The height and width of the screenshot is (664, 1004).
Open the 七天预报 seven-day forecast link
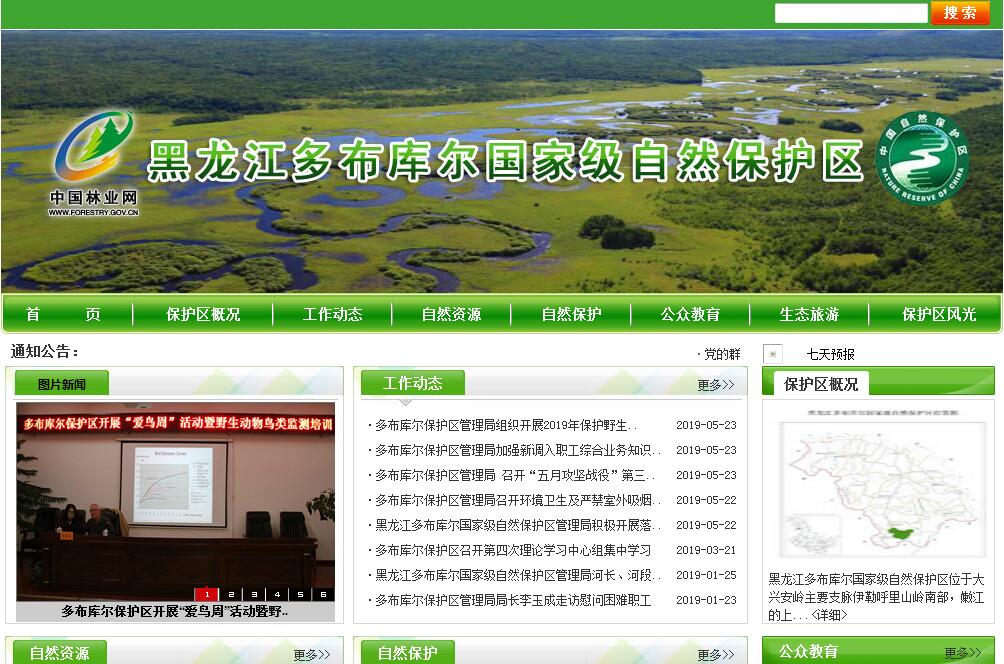point(830,354)
